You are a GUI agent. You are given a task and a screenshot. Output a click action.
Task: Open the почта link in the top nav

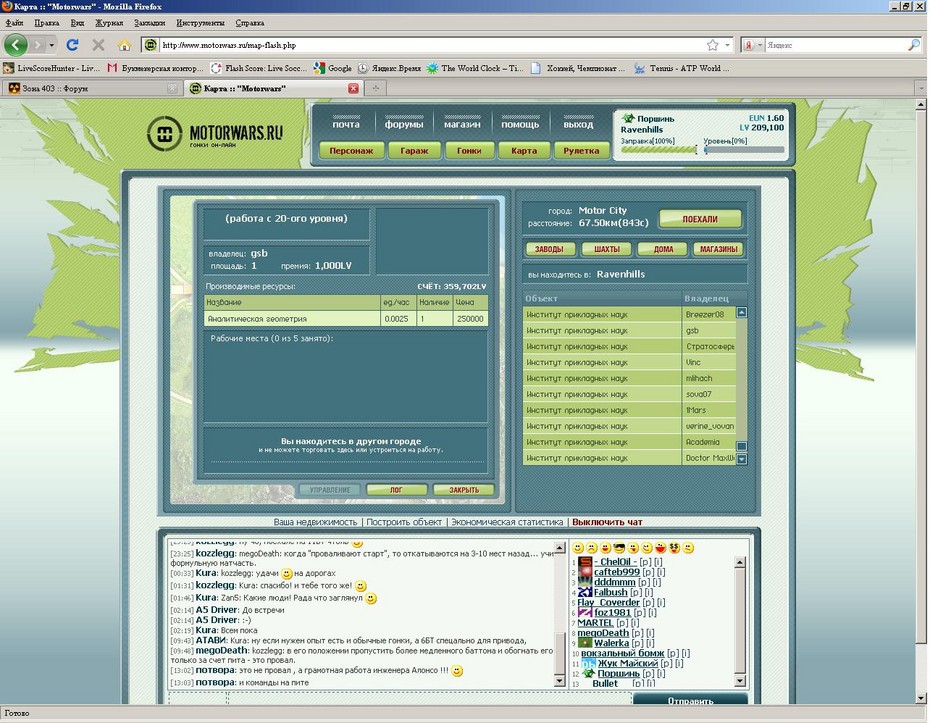tap(346, 124)
